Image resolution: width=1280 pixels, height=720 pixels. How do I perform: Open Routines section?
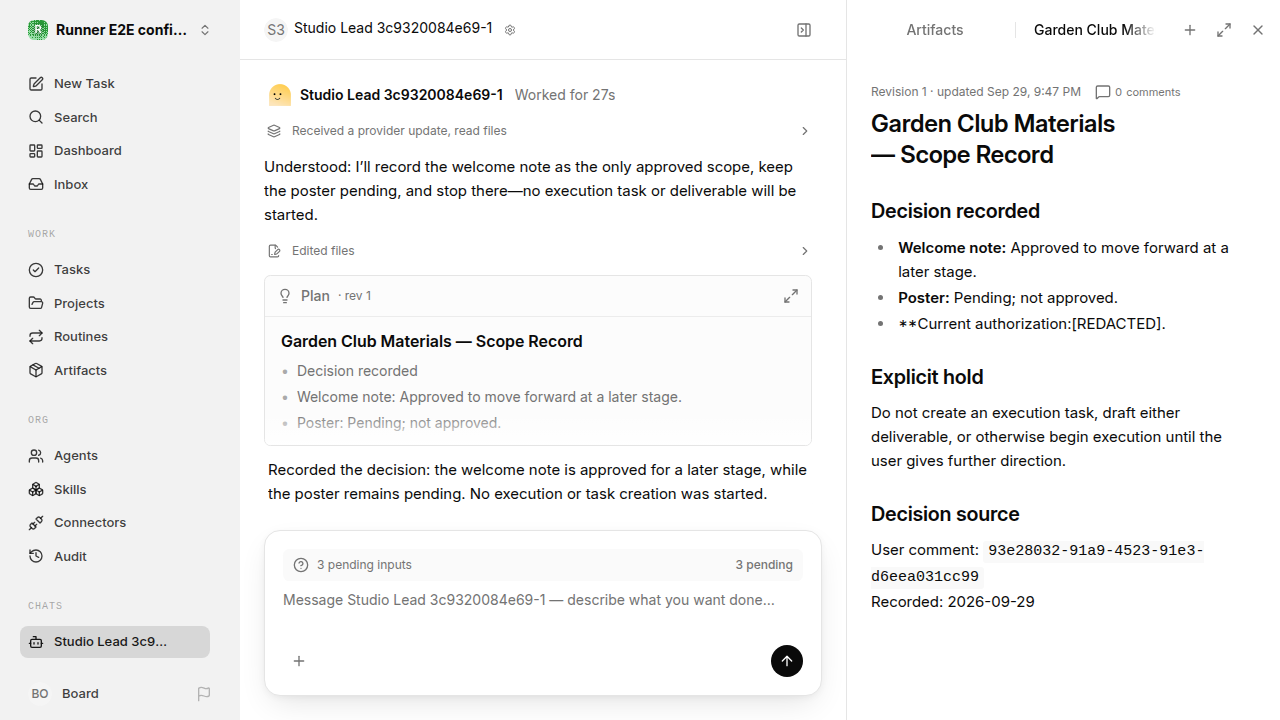pos(120,336)
